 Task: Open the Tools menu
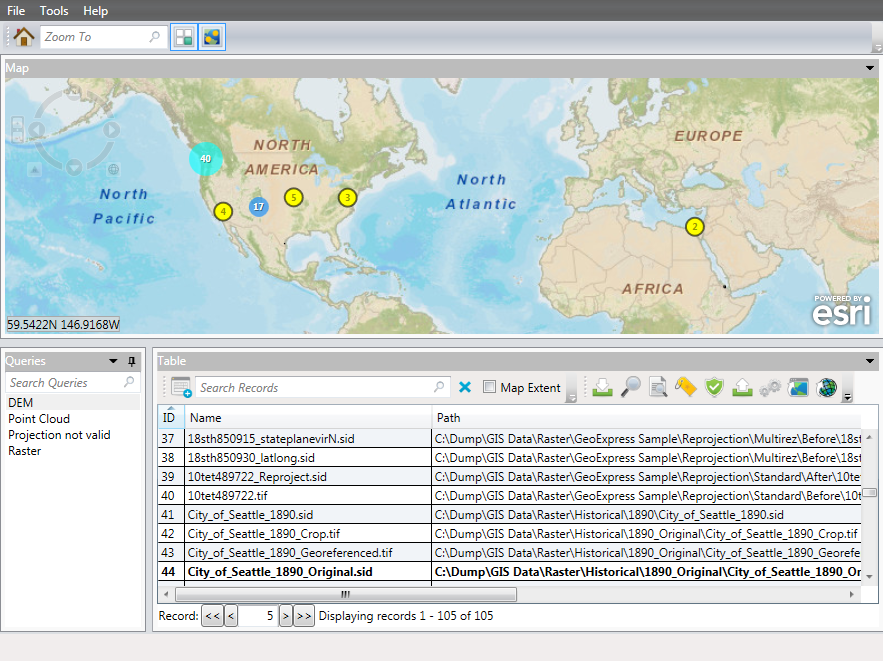click(53, 11)
